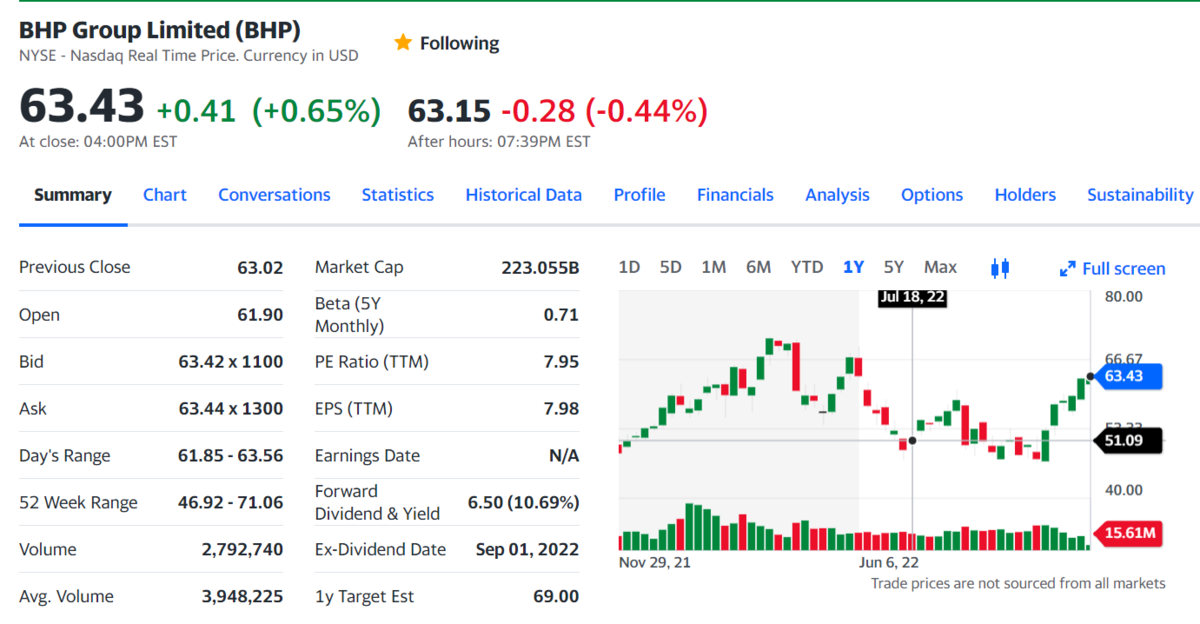
Task: Click the 1y Target Est value 69.00
Action: point(556,597)
